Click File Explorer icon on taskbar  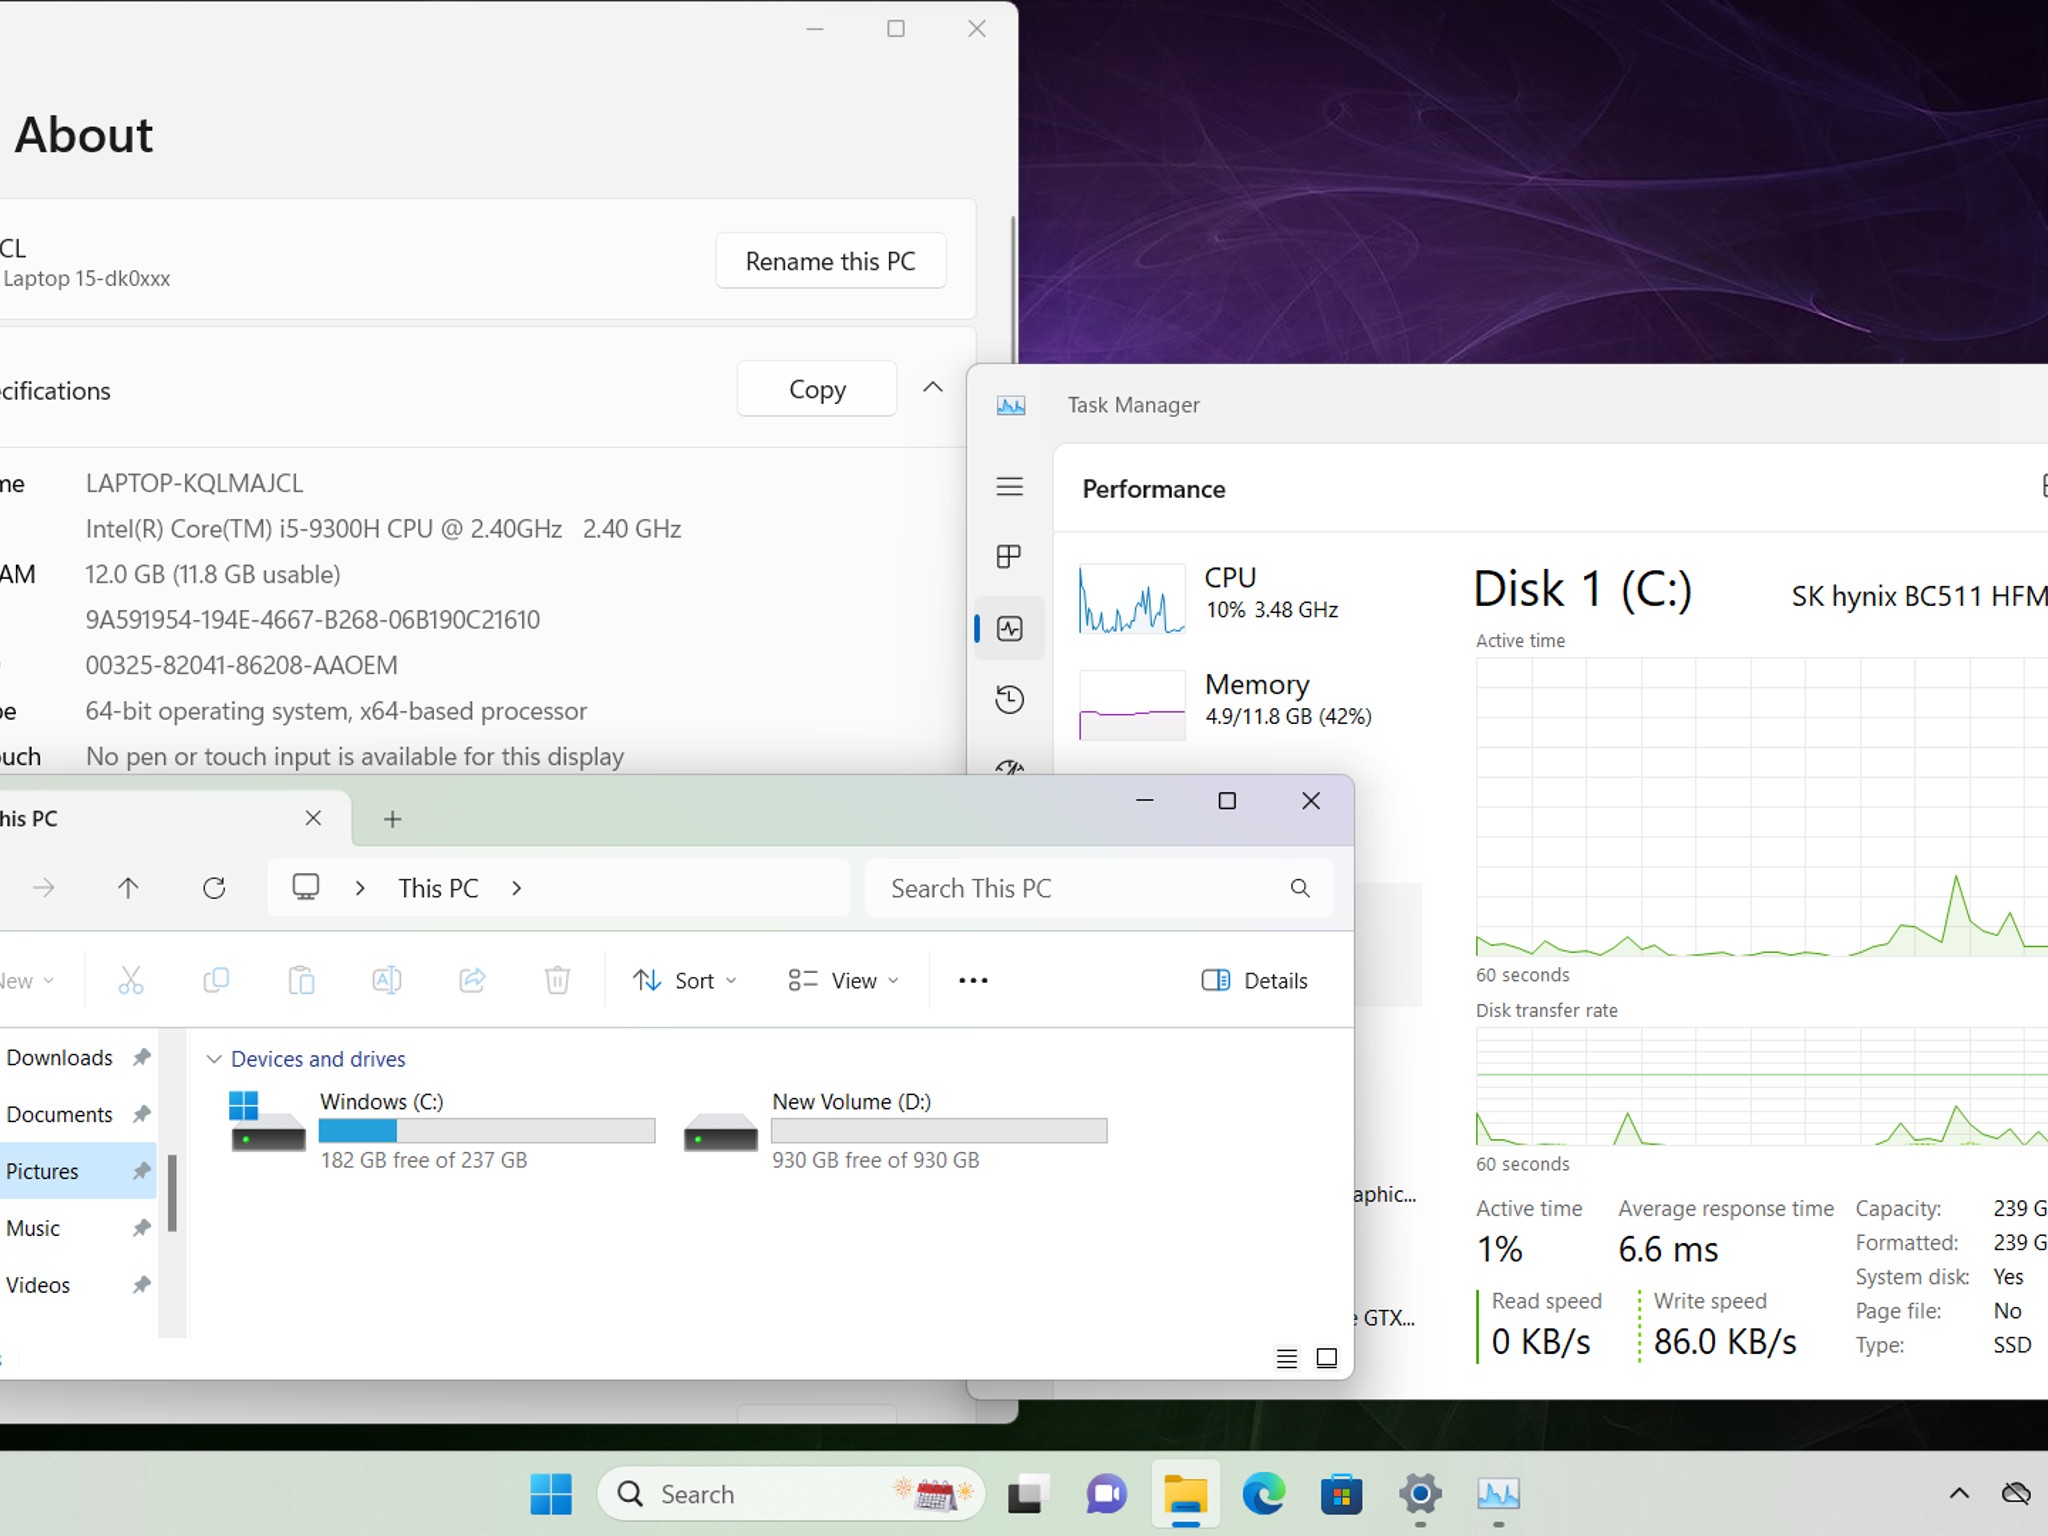click(x=1185, y=1494)
